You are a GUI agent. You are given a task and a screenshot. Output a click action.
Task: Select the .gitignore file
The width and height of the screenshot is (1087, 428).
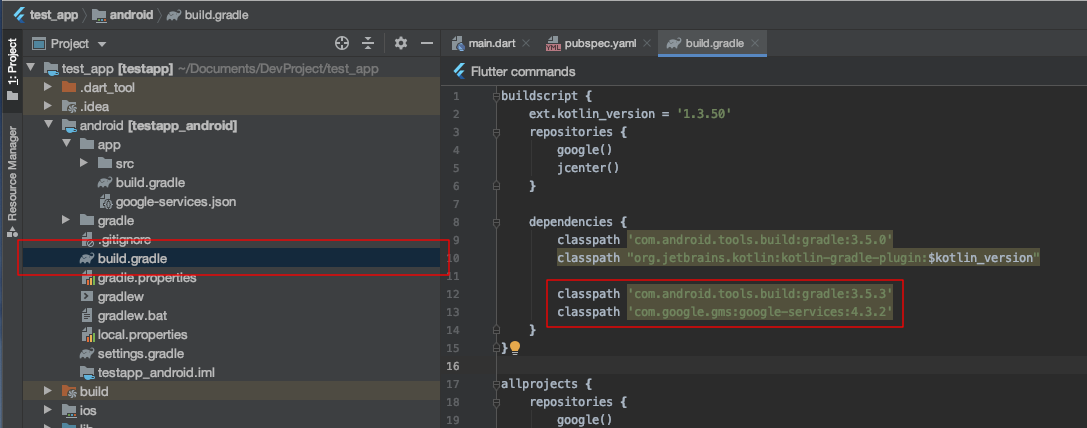click(124, 240)
